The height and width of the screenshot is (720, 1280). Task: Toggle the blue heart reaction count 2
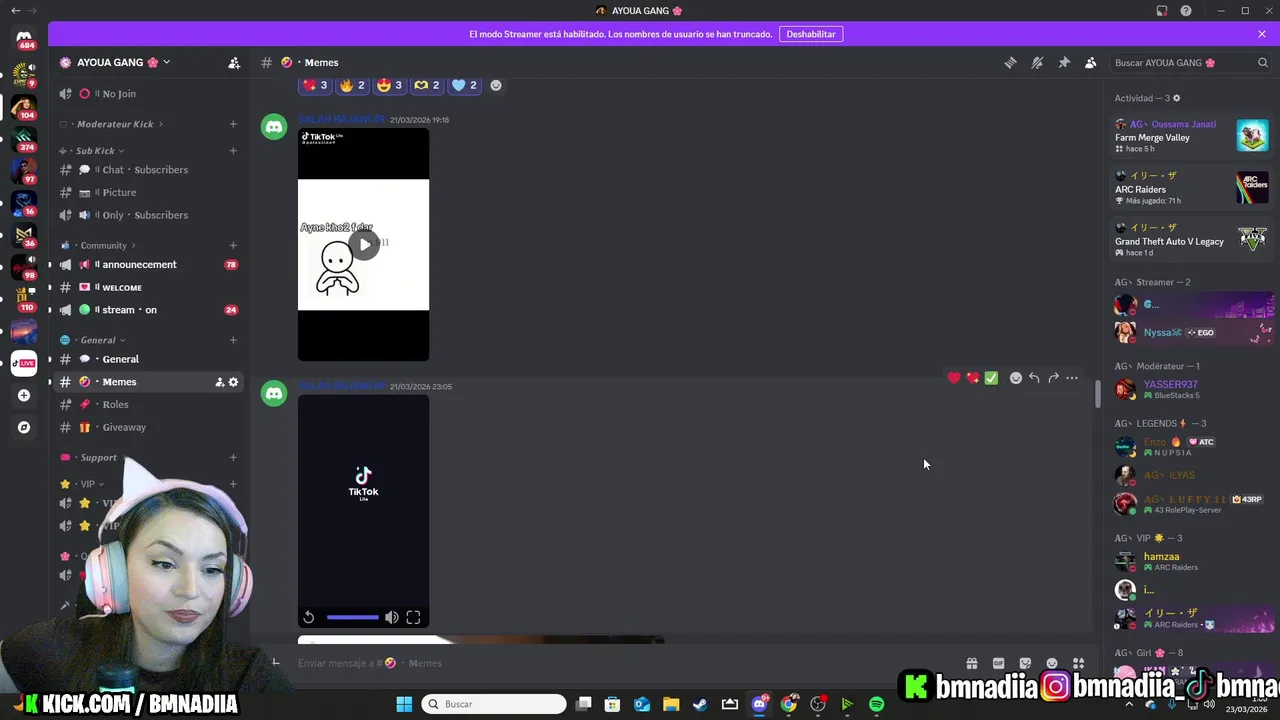coord(464,85)
